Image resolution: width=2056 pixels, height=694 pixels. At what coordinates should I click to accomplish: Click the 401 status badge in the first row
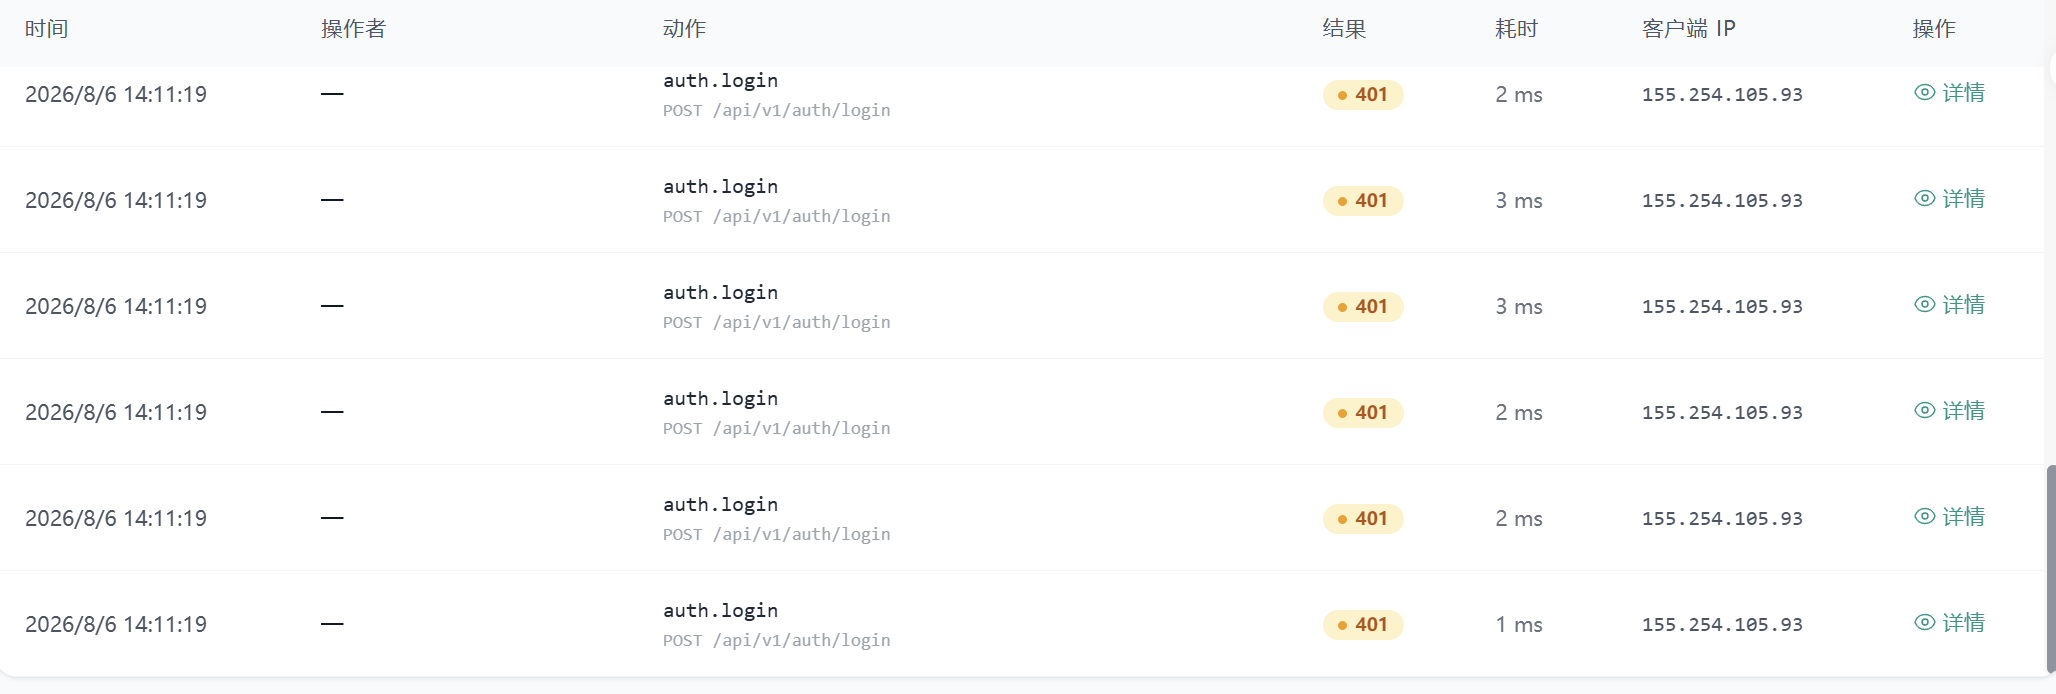[1363, 95]
